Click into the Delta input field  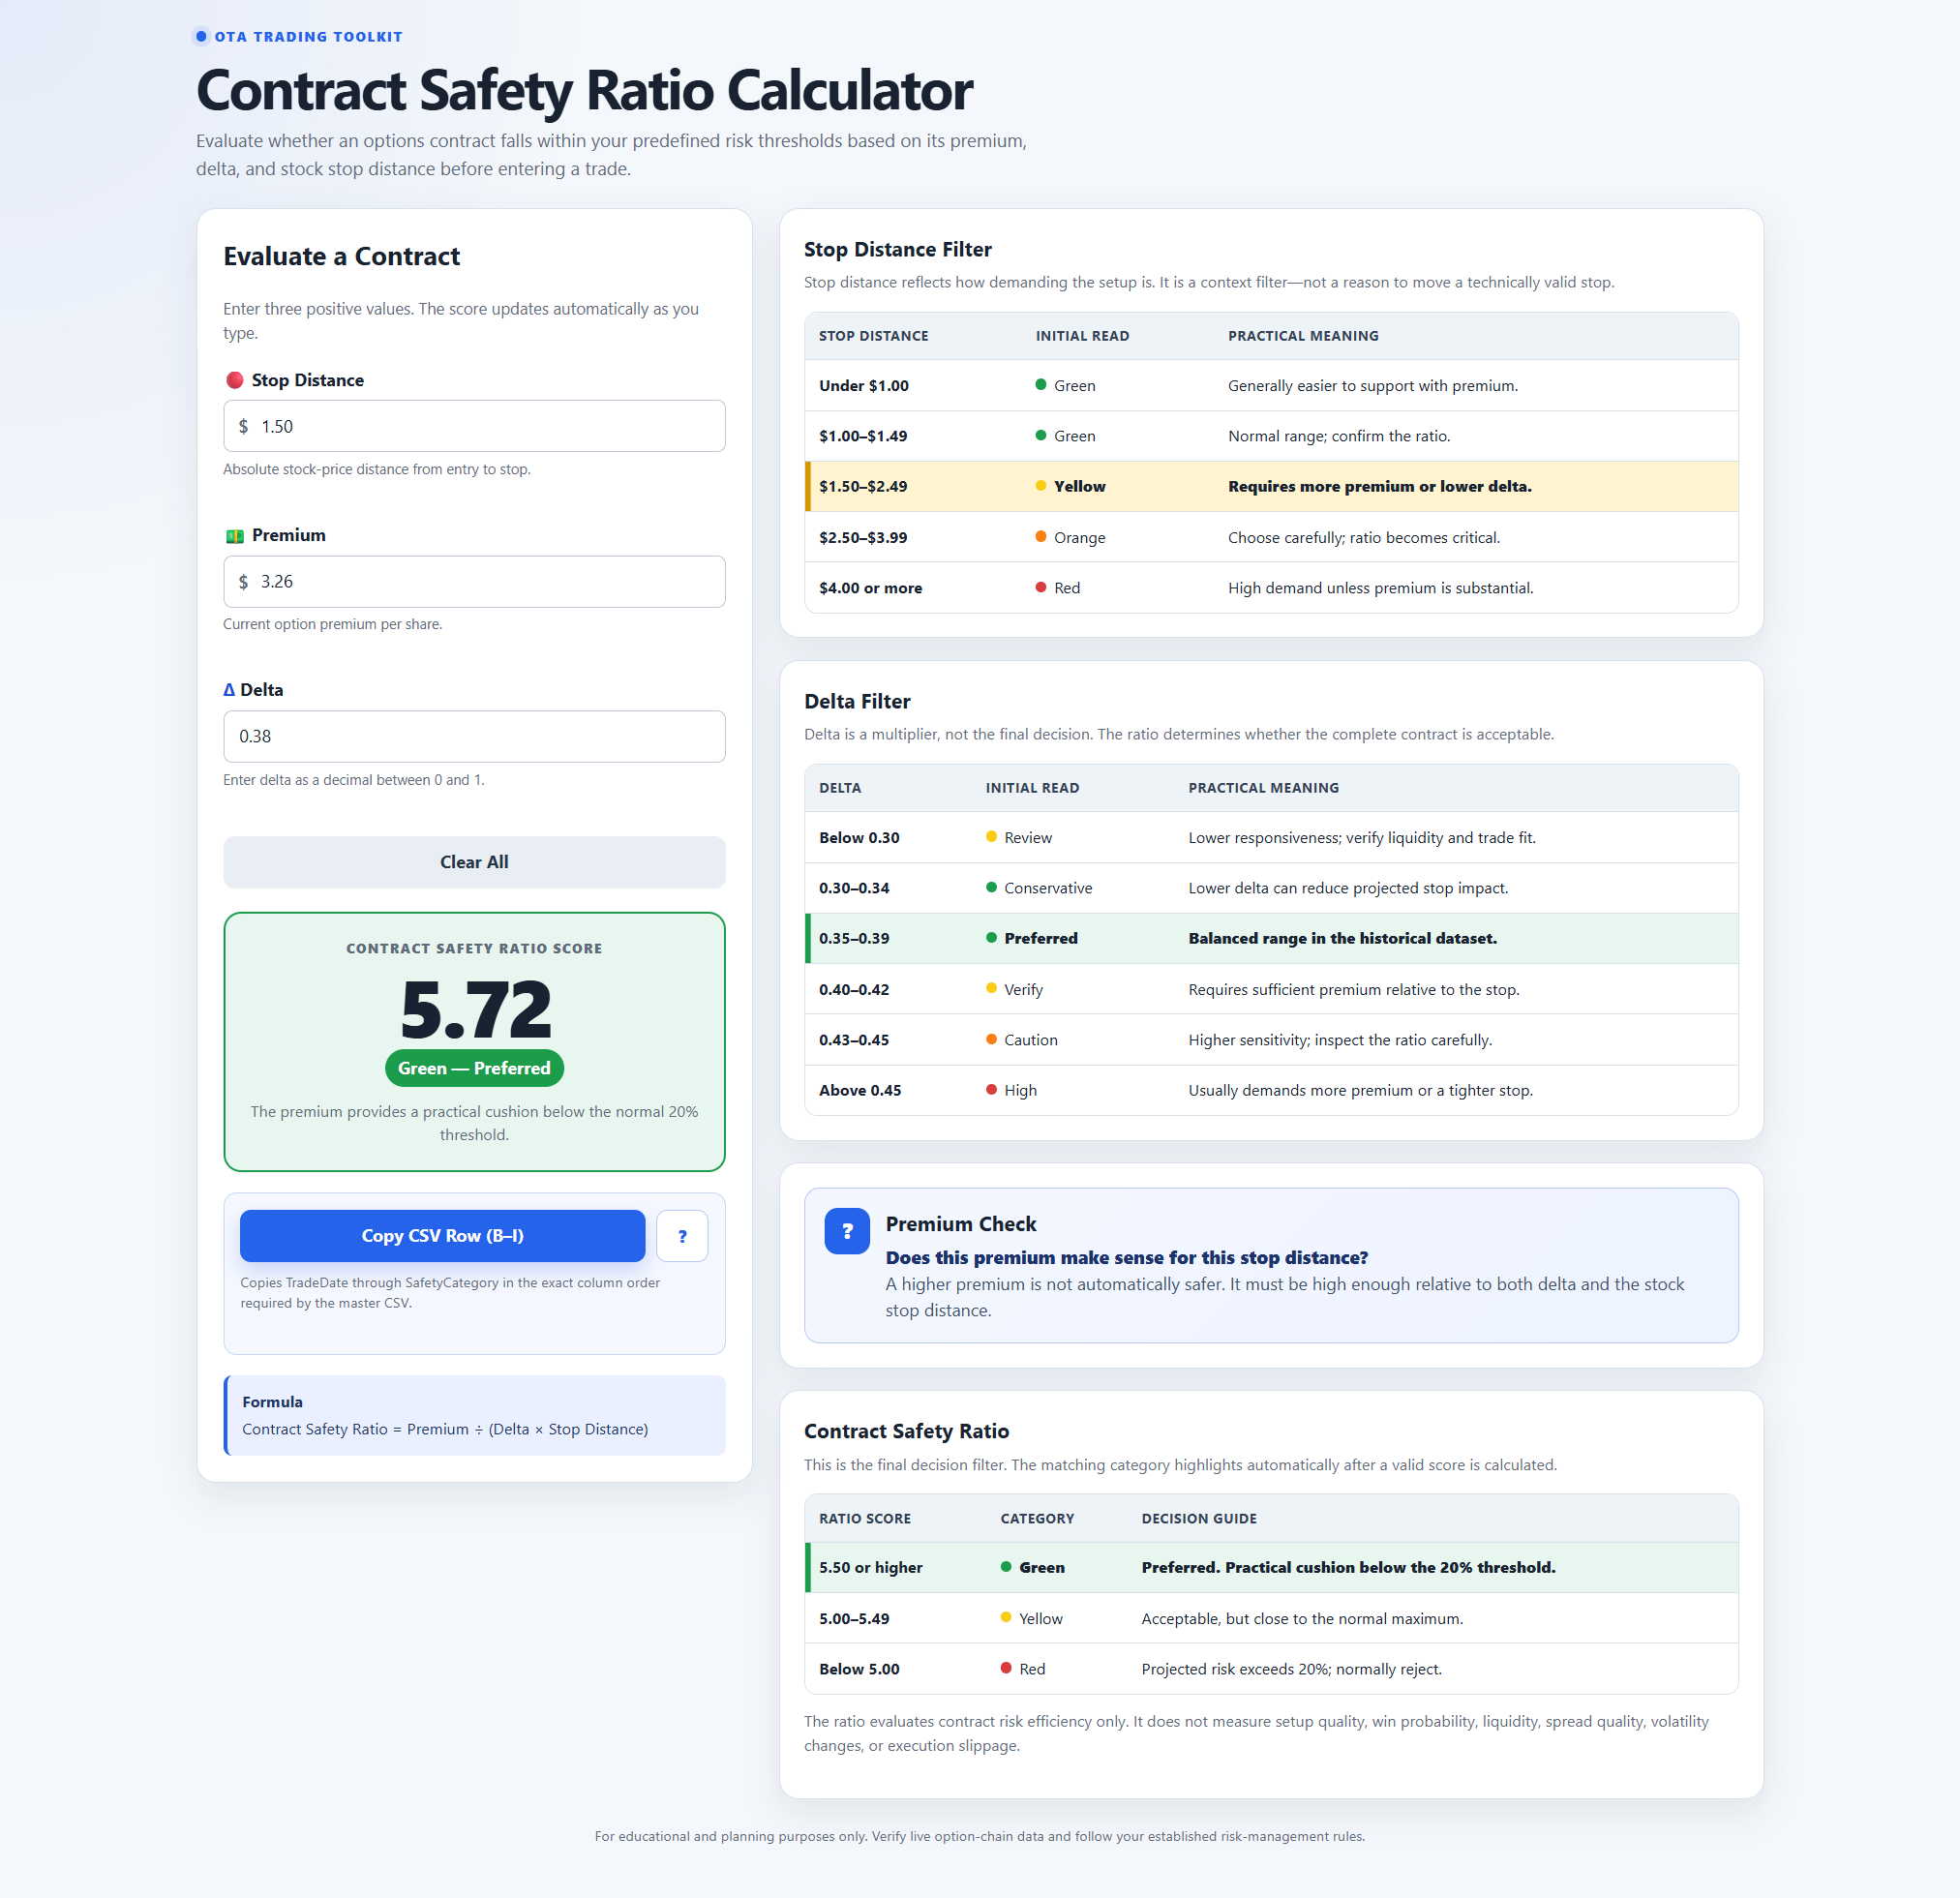coord(474,737)
